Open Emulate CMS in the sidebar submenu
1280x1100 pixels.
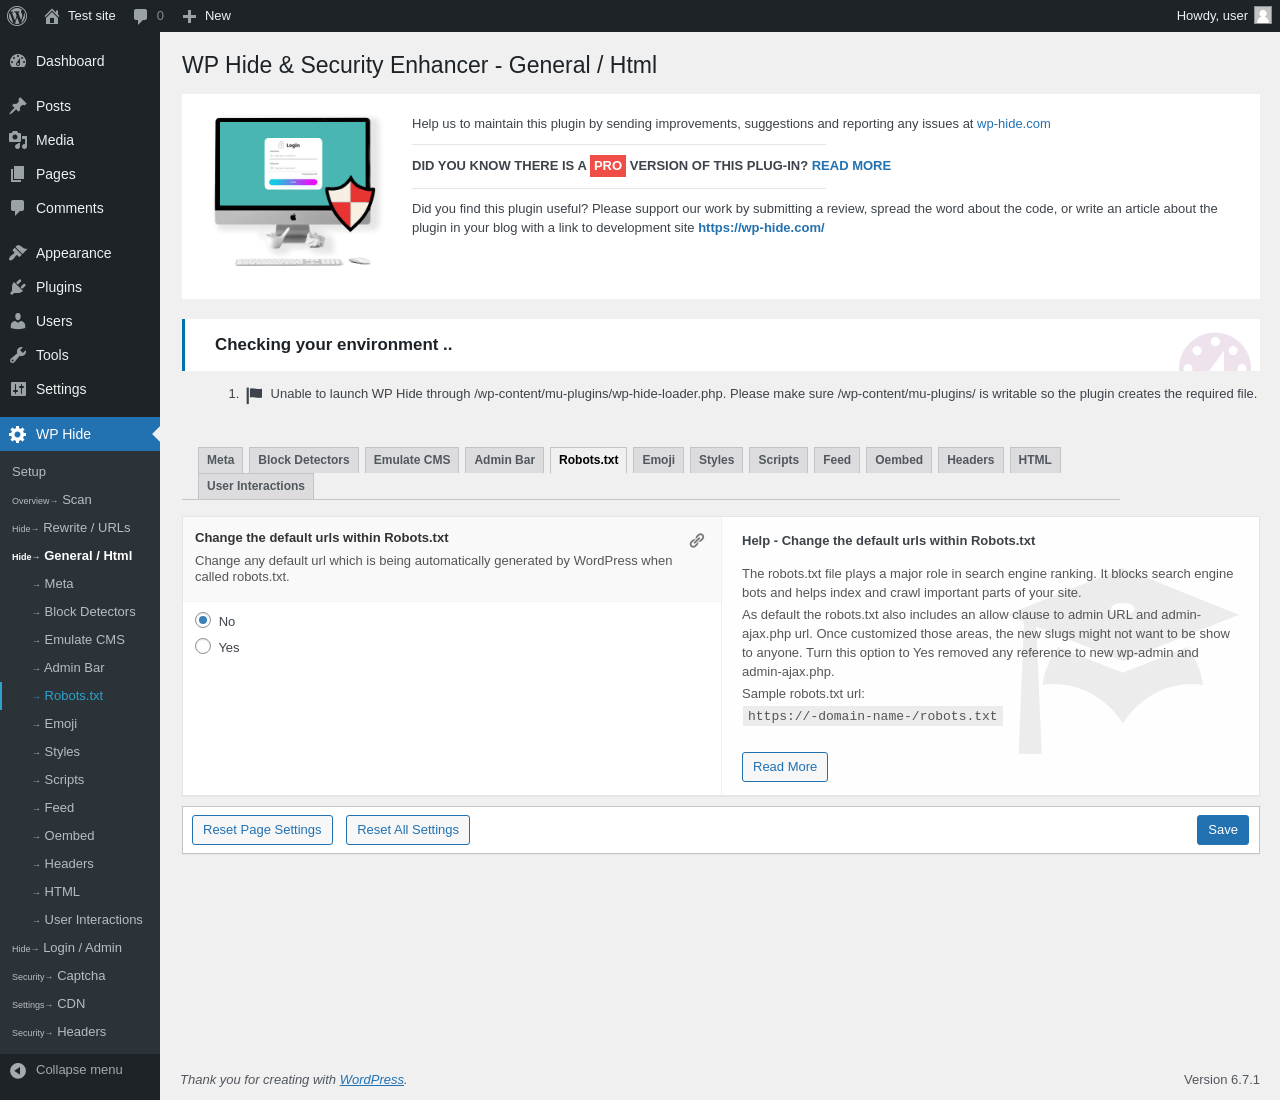80,640
